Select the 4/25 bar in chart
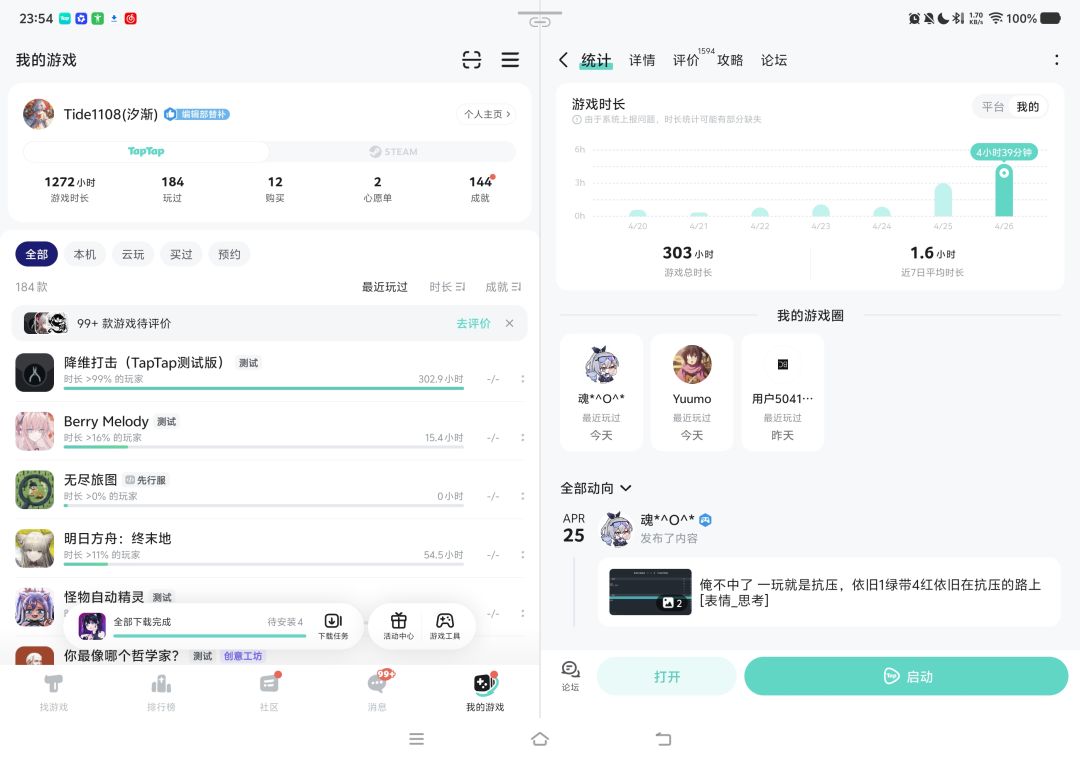This screenshot has width=1080, height=759. (x=943, y=200)
